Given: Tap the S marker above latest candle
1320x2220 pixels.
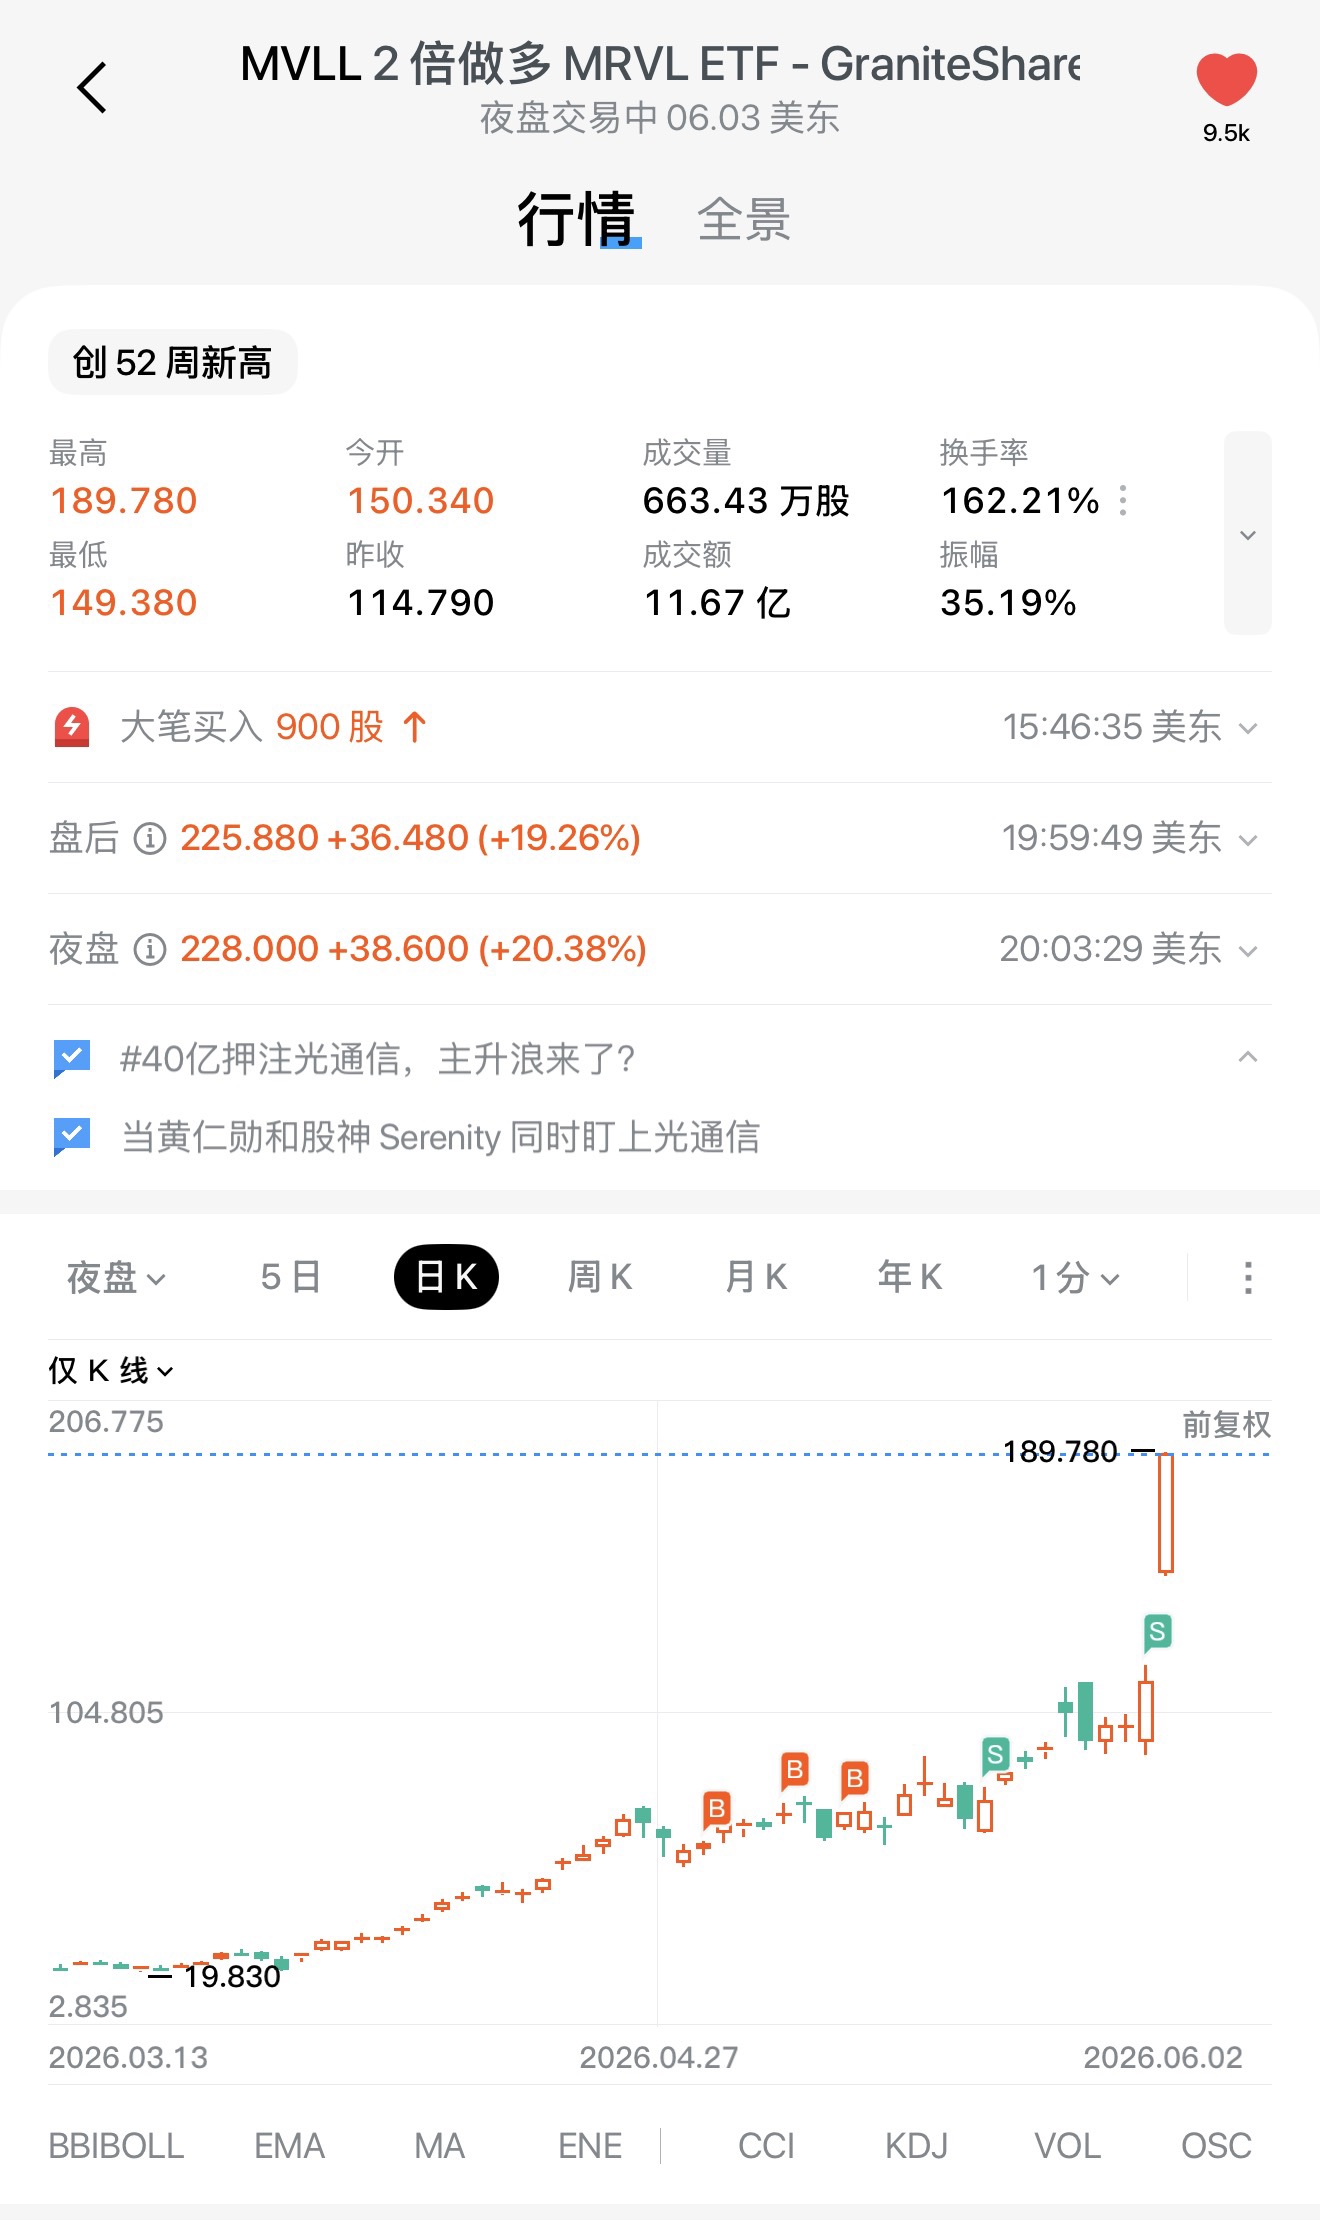Looking at the screenshot, I should 1157,1632.
